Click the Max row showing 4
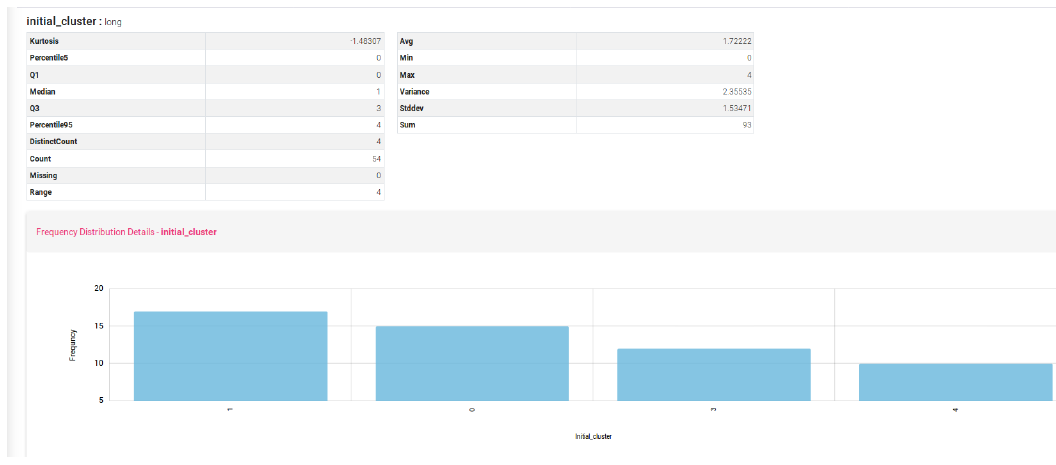 (x=574, y=75)
